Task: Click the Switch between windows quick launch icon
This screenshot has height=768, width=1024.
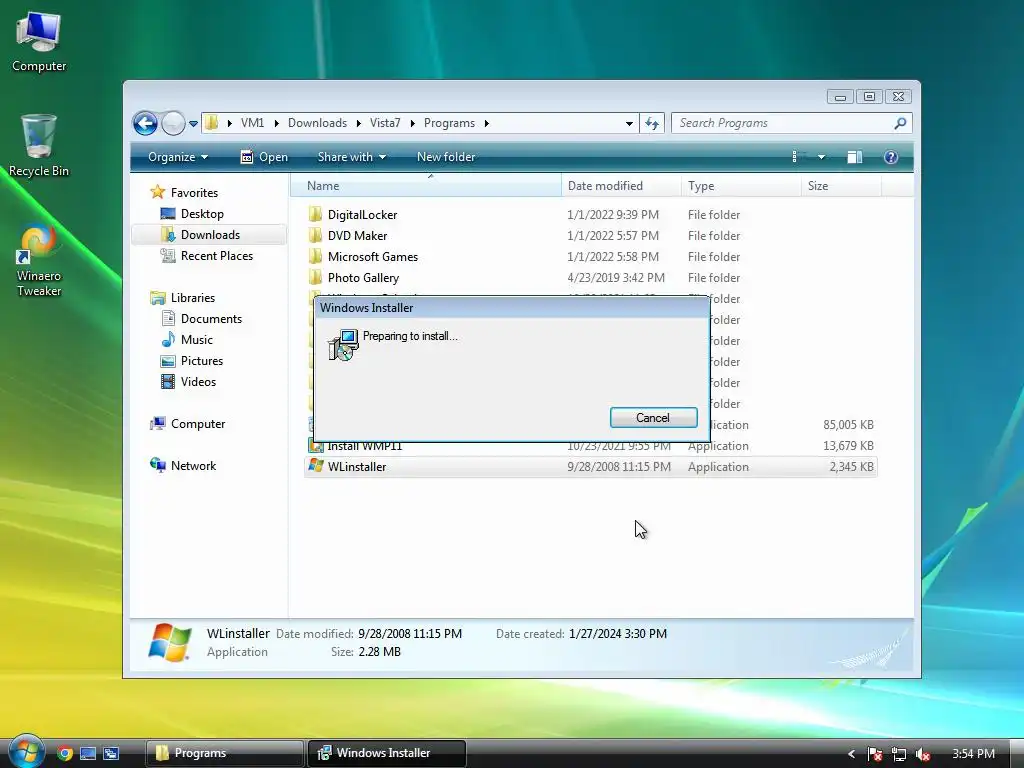Action: pos(111,753)
